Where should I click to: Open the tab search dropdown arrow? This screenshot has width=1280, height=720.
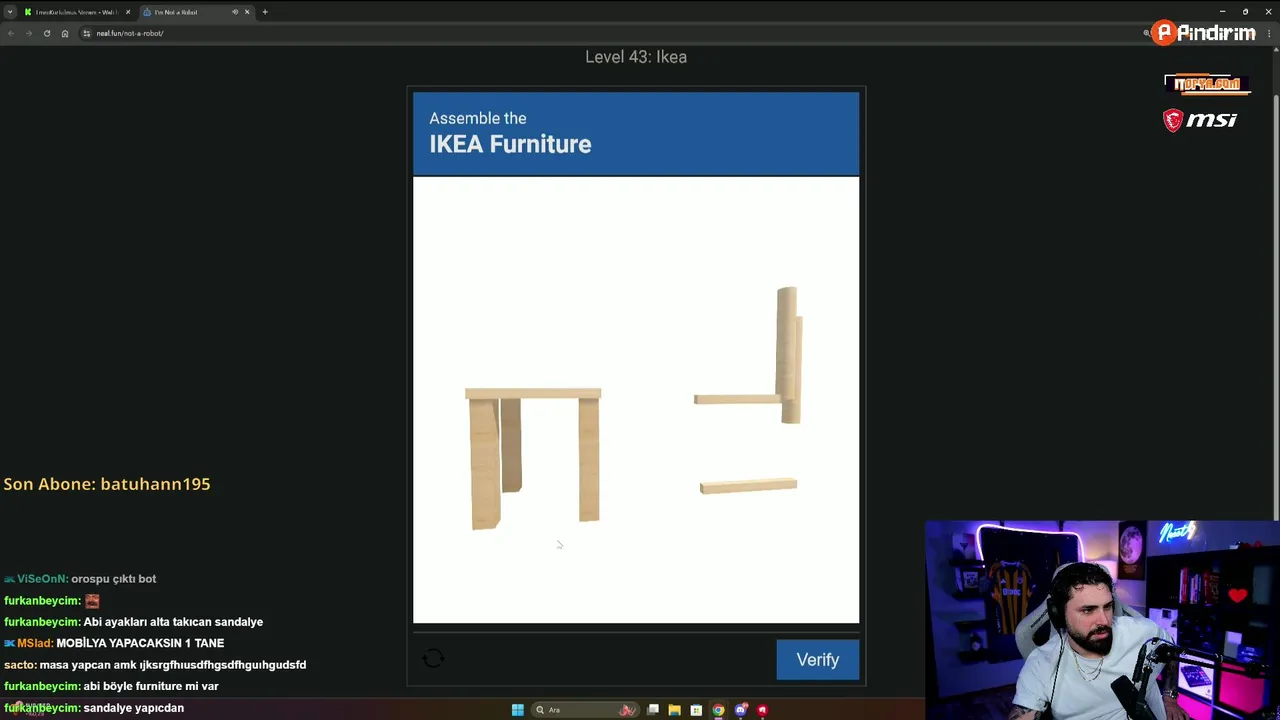[9, 12]
